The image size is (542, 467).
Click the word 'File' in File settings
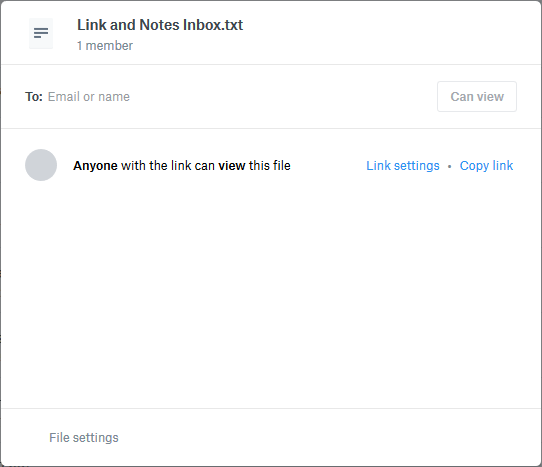point(59,438)
